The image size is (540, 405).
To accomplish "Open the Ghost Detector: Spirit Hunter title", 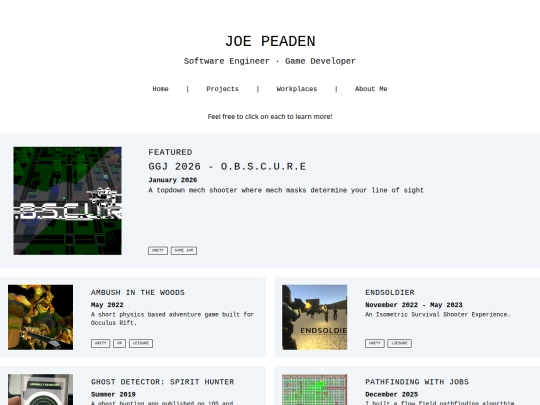I will point(163,382).
